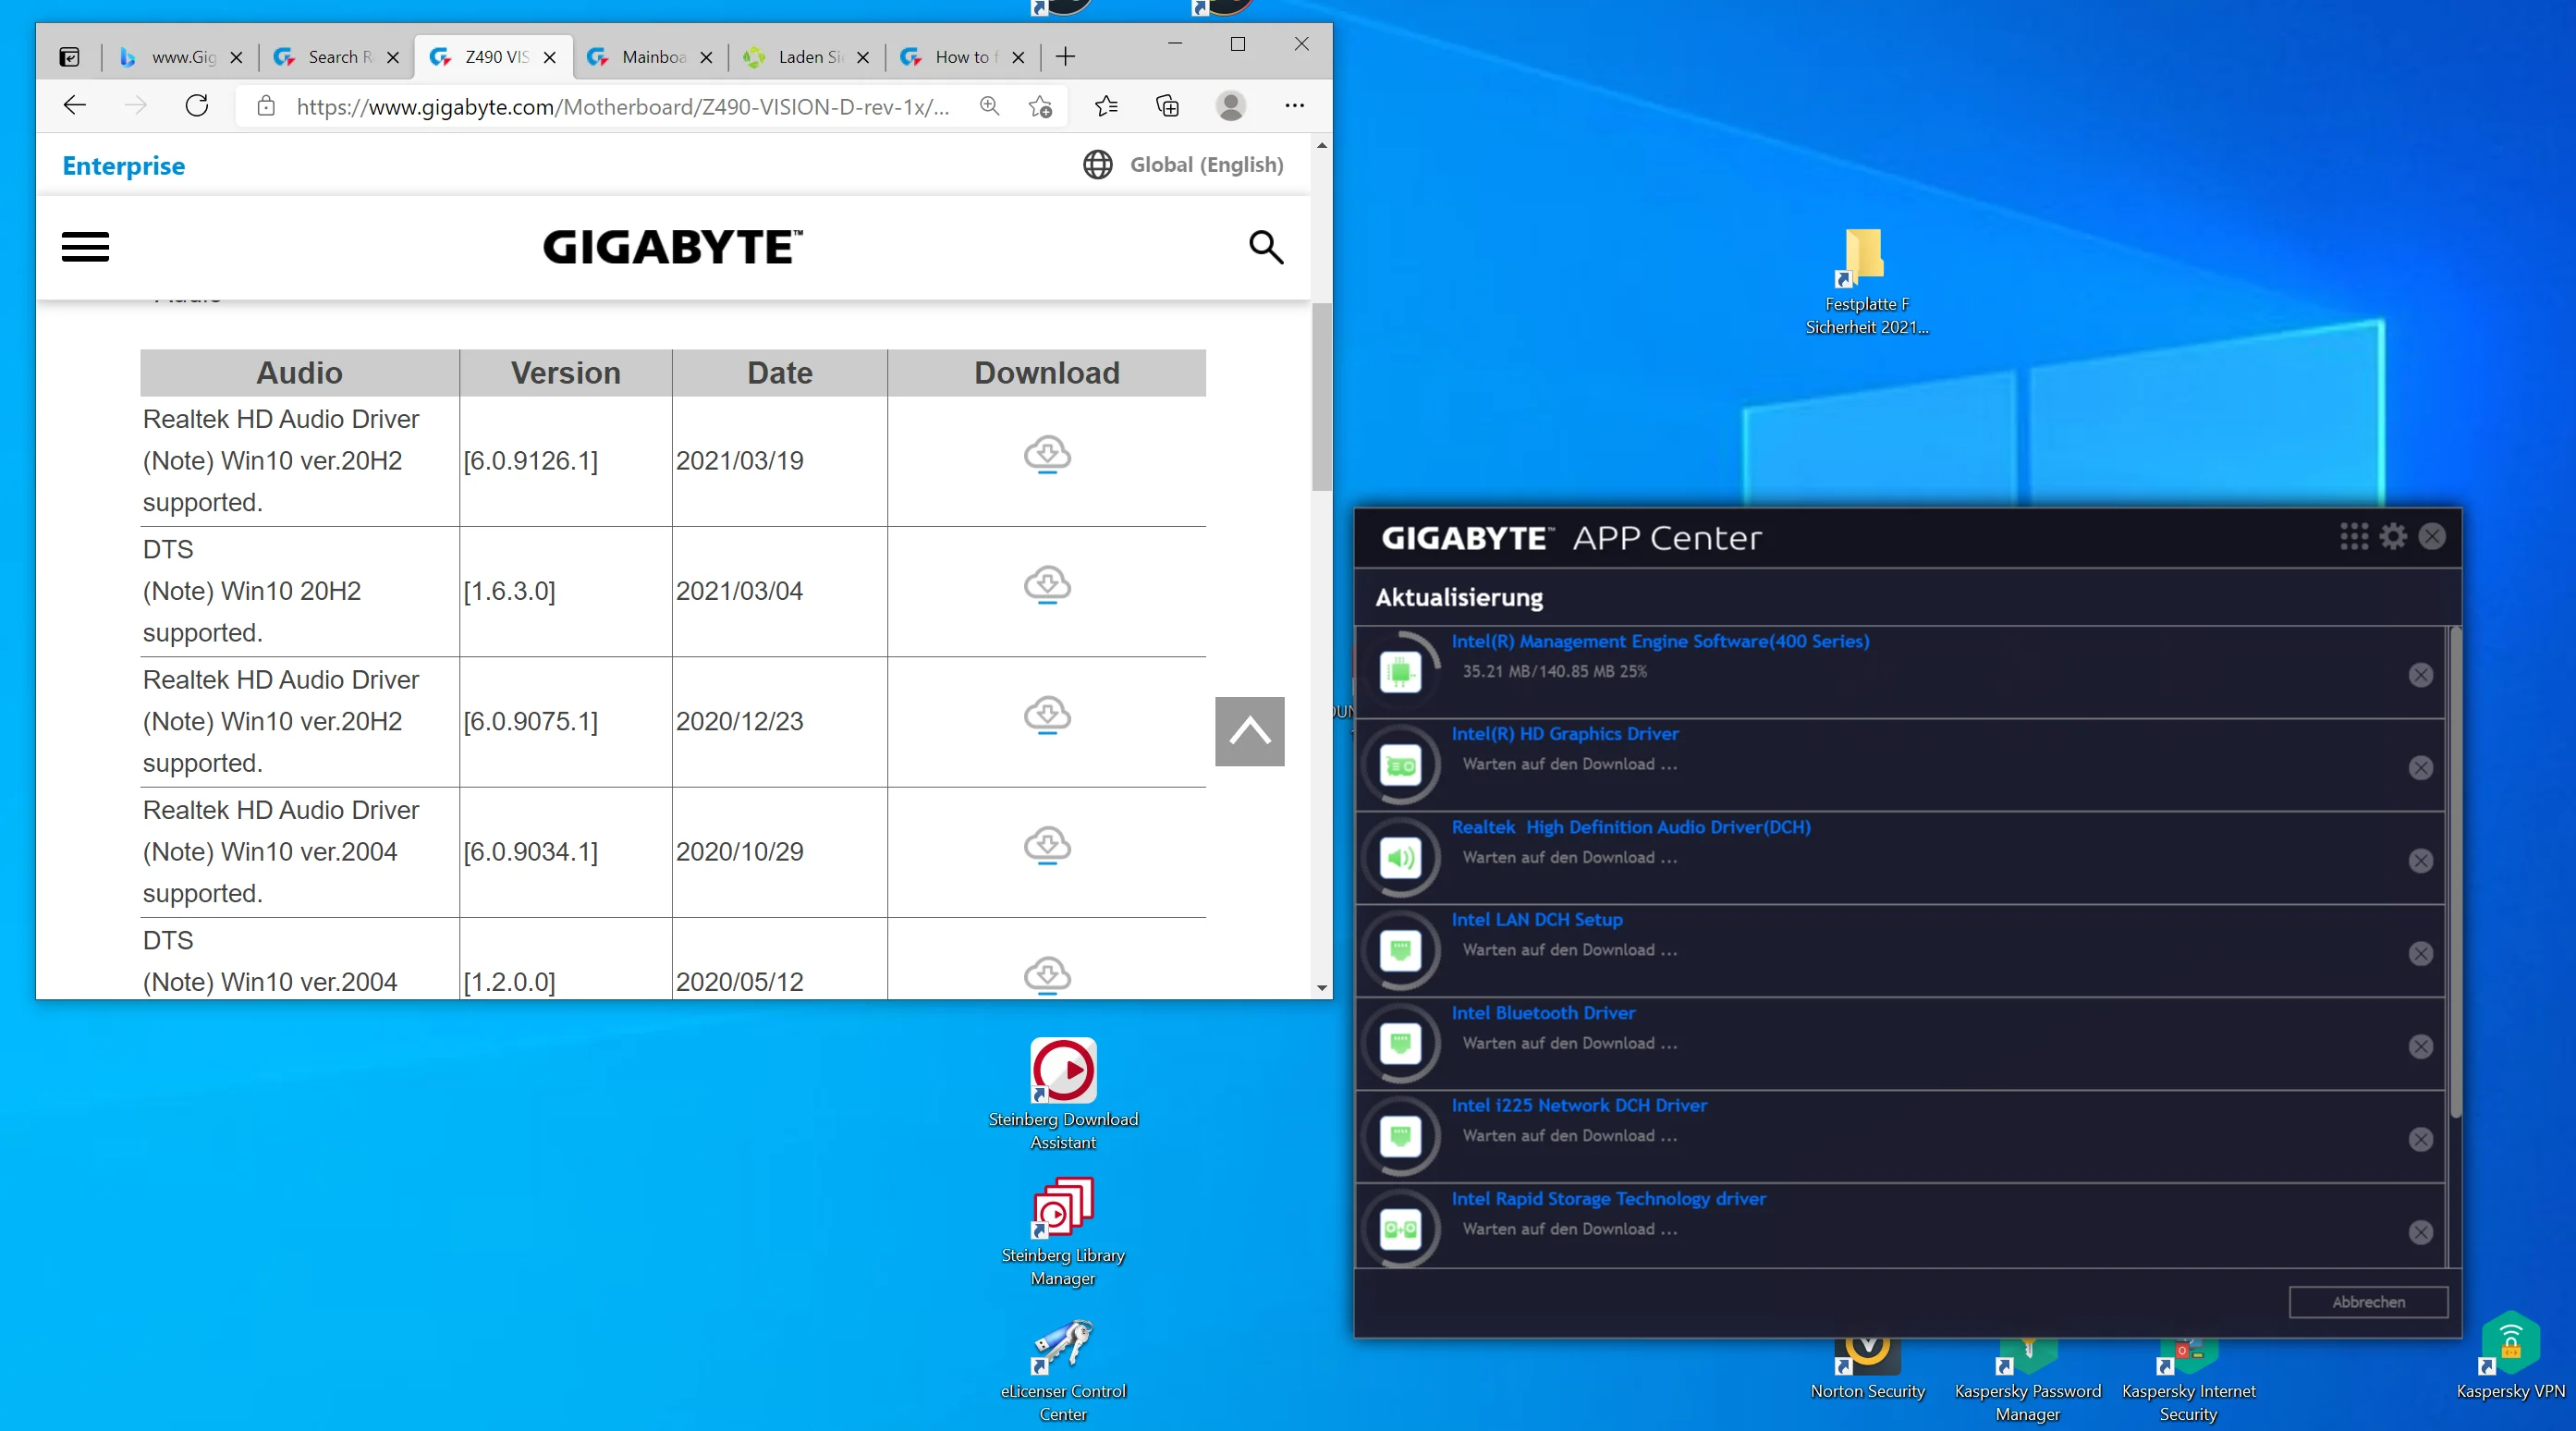Change region from Global (English)
Image resolution: width=2576 pixels, height=1431 pixels.
pos(1182,165)
